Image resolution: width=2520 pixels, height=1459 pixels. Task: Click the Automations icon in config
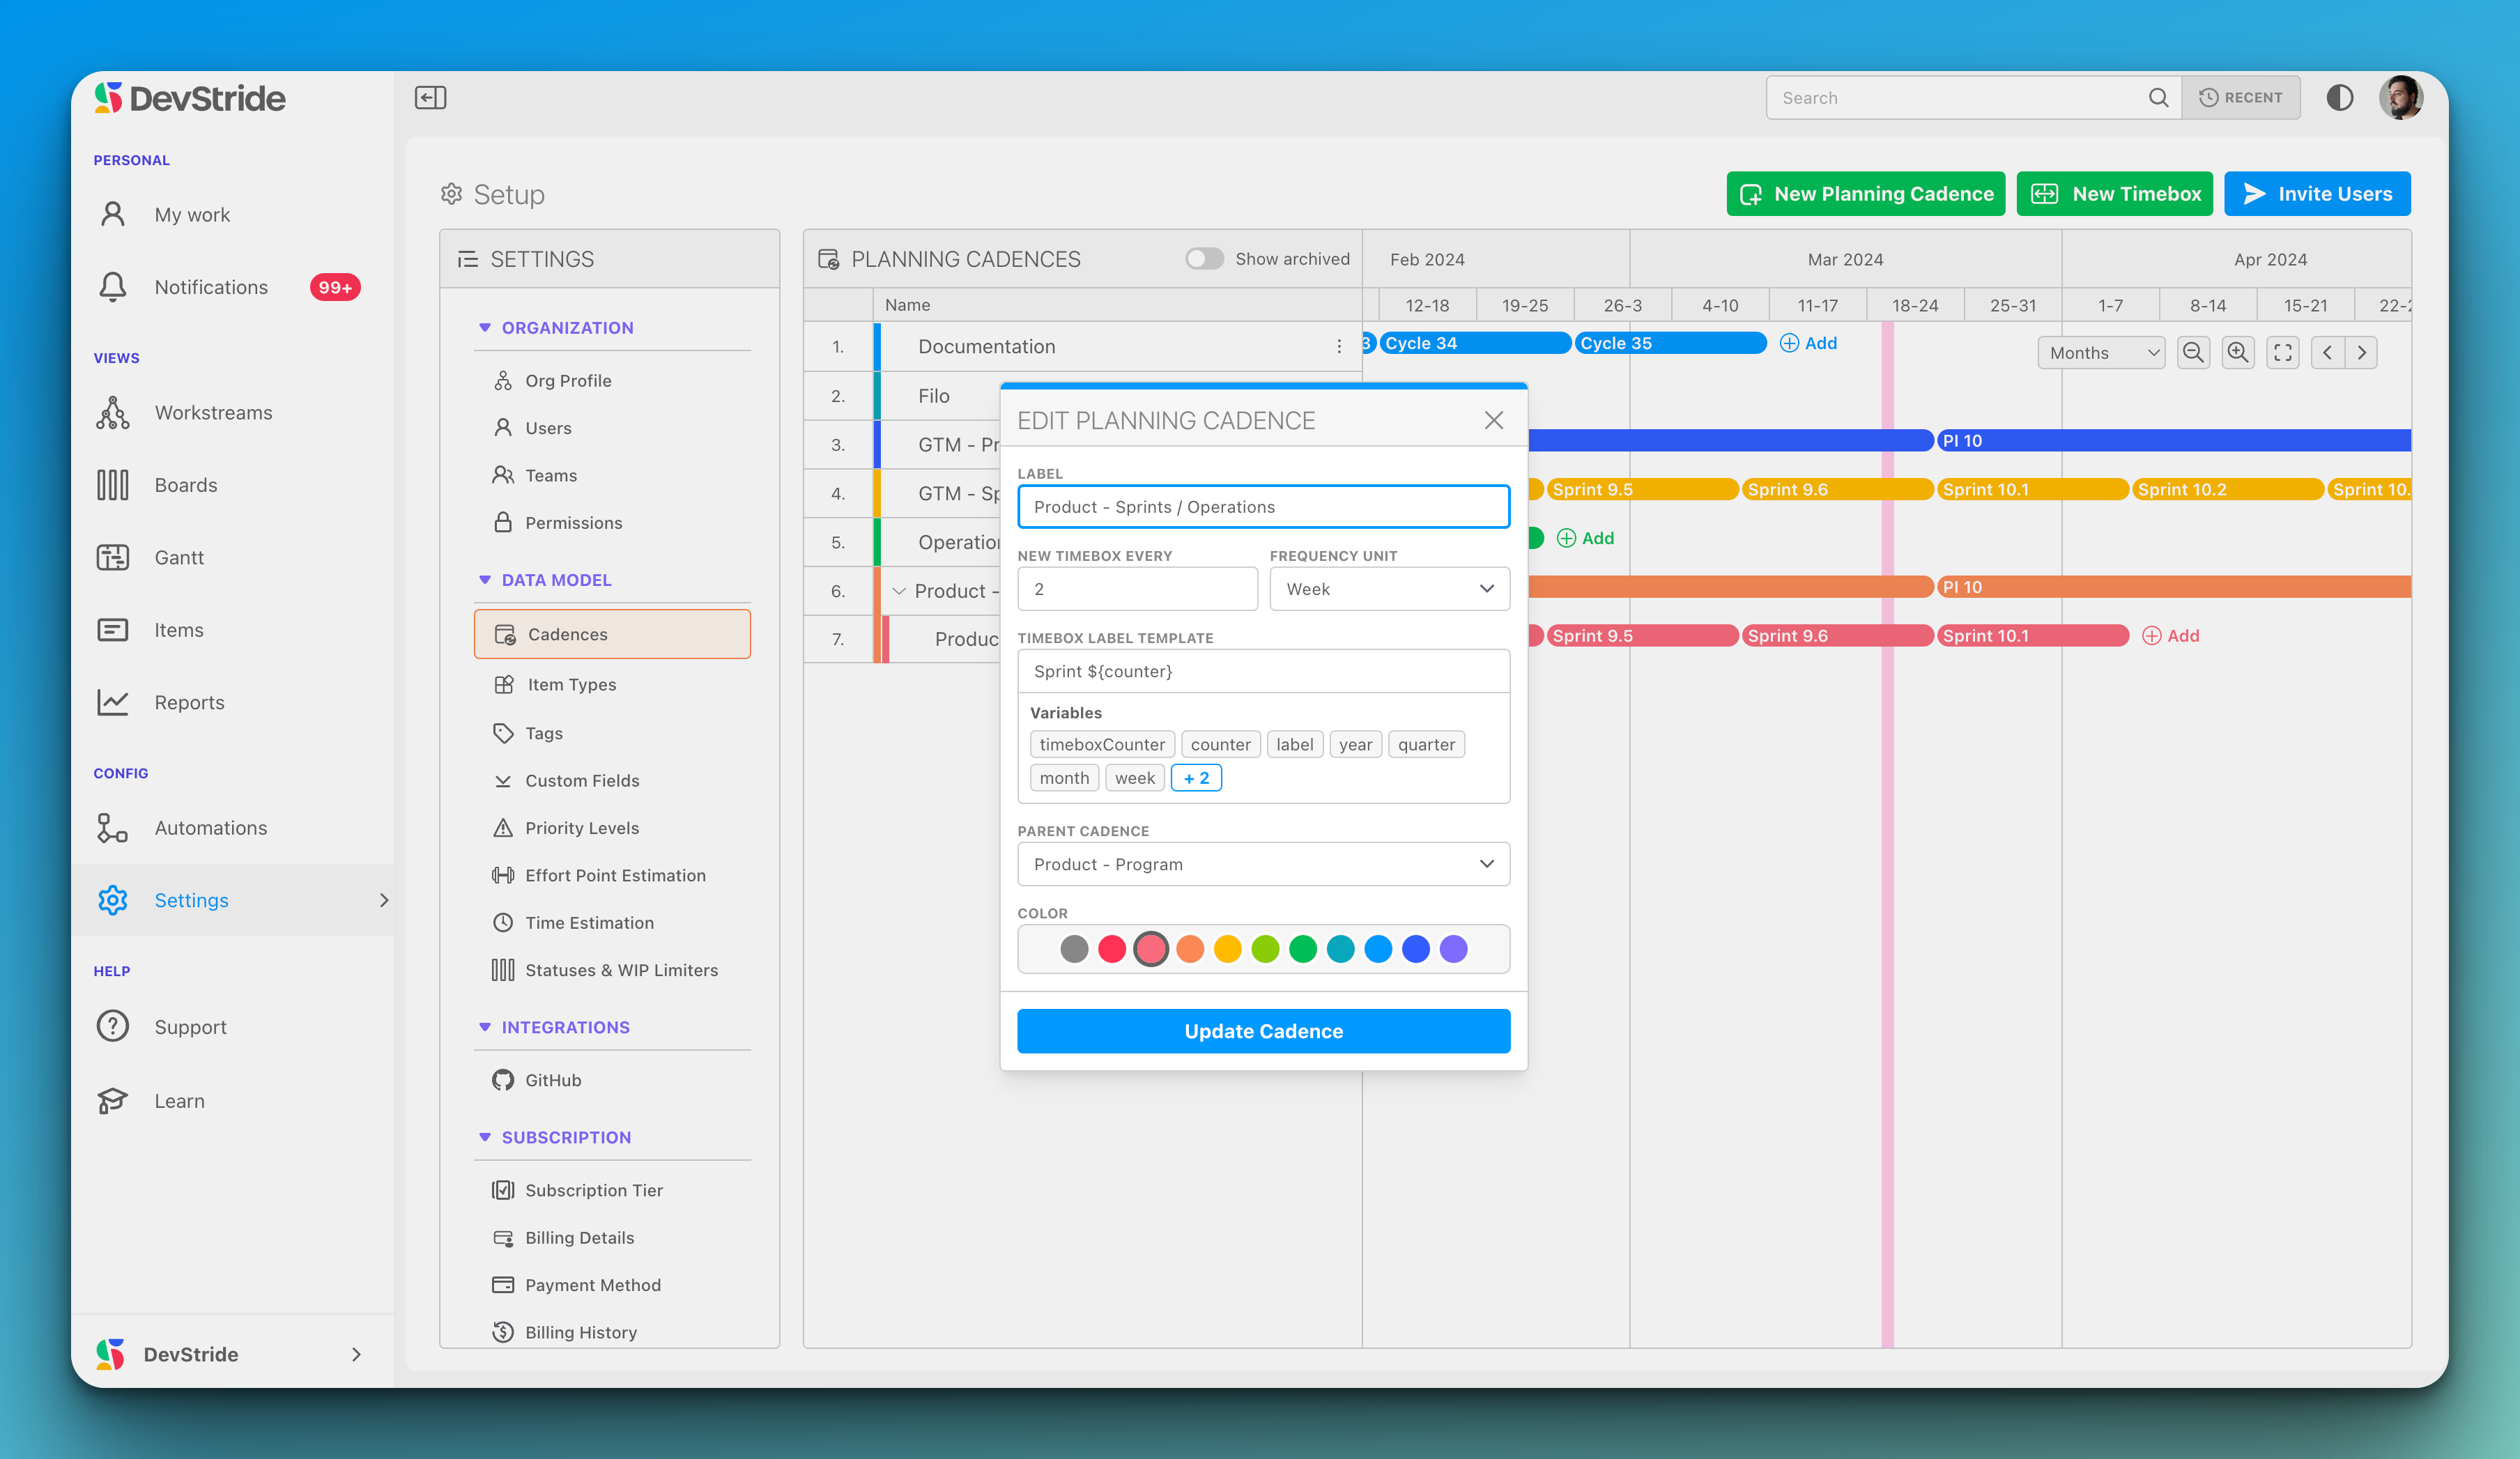click(x=114, y=827)
